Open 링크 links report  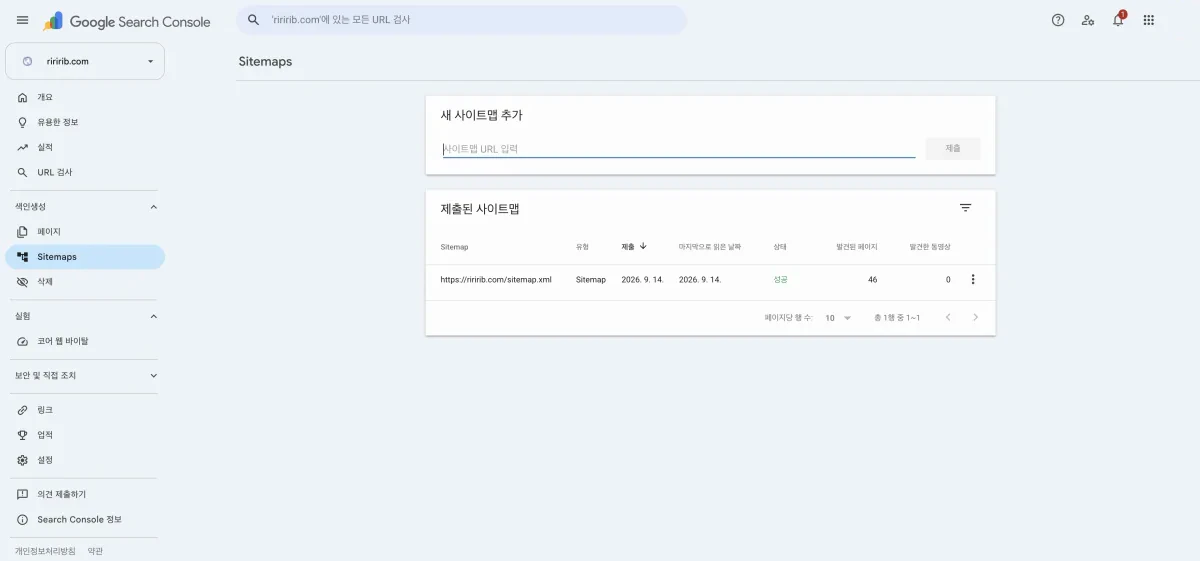click(x=85, y=410)
